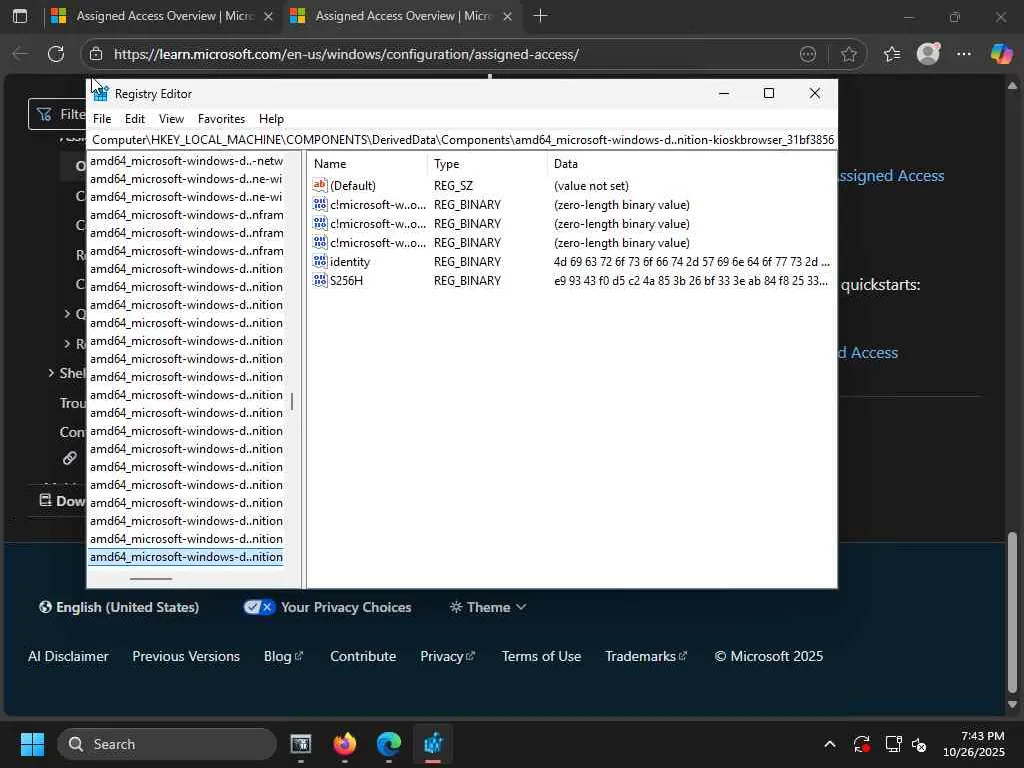The height and width of the screenshot is (768, 1024).
Task: Click the page feedback icon in address bar
Action: coord(808,54)
